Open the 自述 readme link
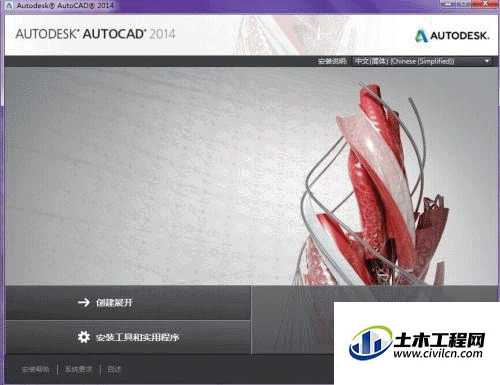 [x=114, y=369]
